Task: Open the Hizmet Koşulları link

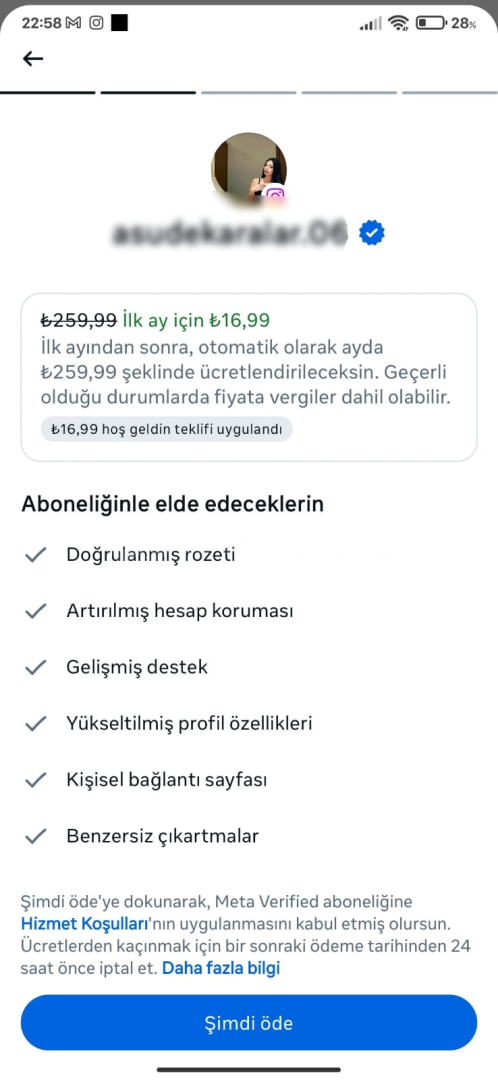Action: click(x=85, y=924)
